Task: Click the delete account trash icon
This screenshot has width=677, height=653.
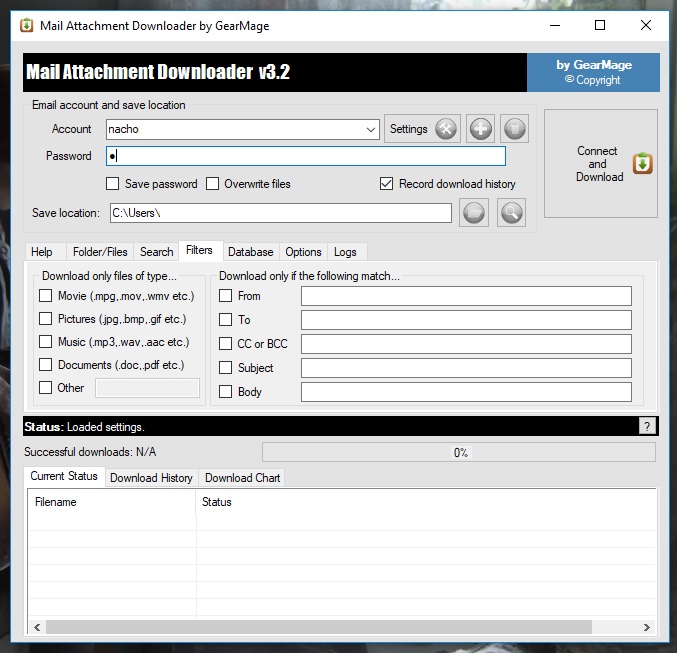Action: [514, 129]
